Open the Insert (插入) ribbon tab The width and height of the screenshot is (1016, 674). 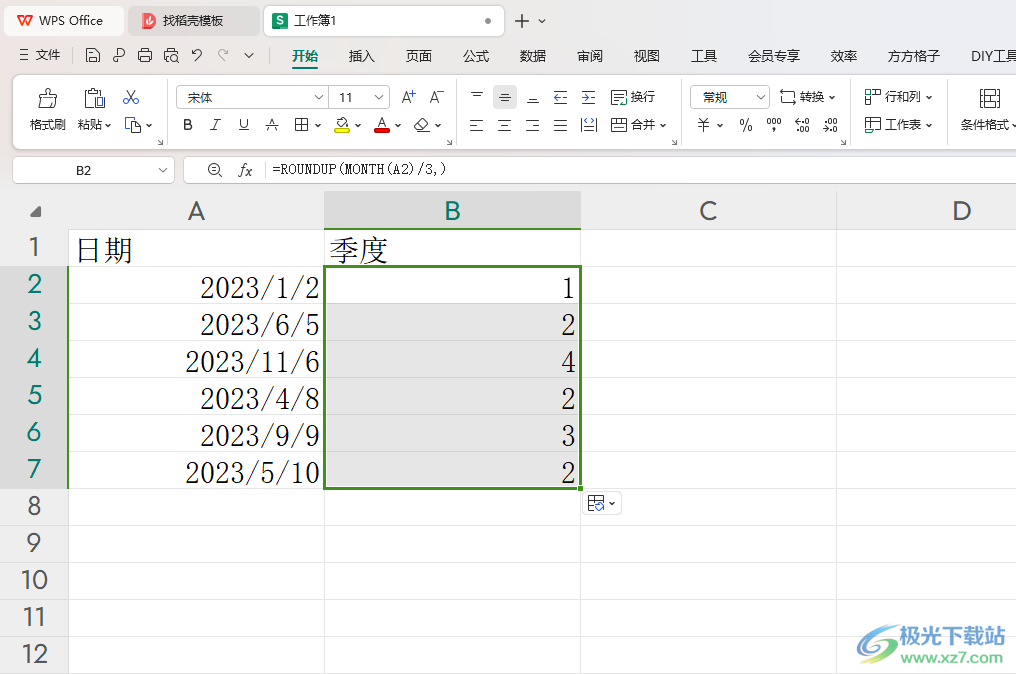[362, 56]
